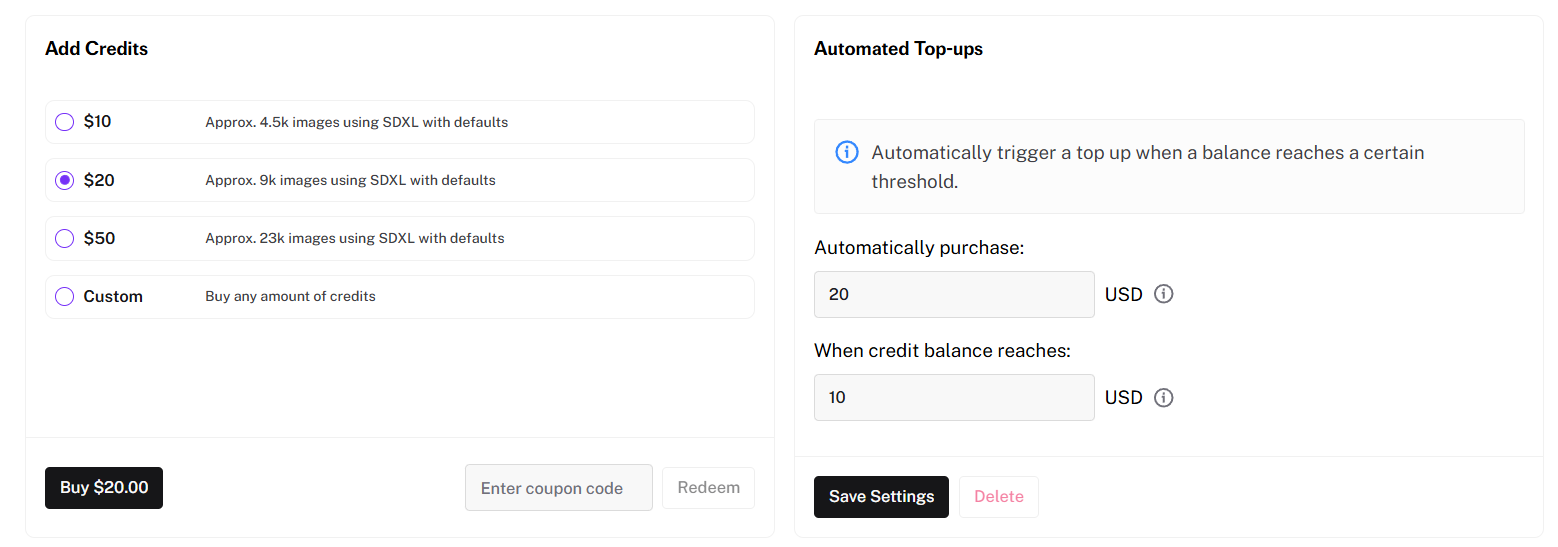Click the Add Credits heading
Image resolution: width=1558 pixels, height=547 pixels.
96,48
